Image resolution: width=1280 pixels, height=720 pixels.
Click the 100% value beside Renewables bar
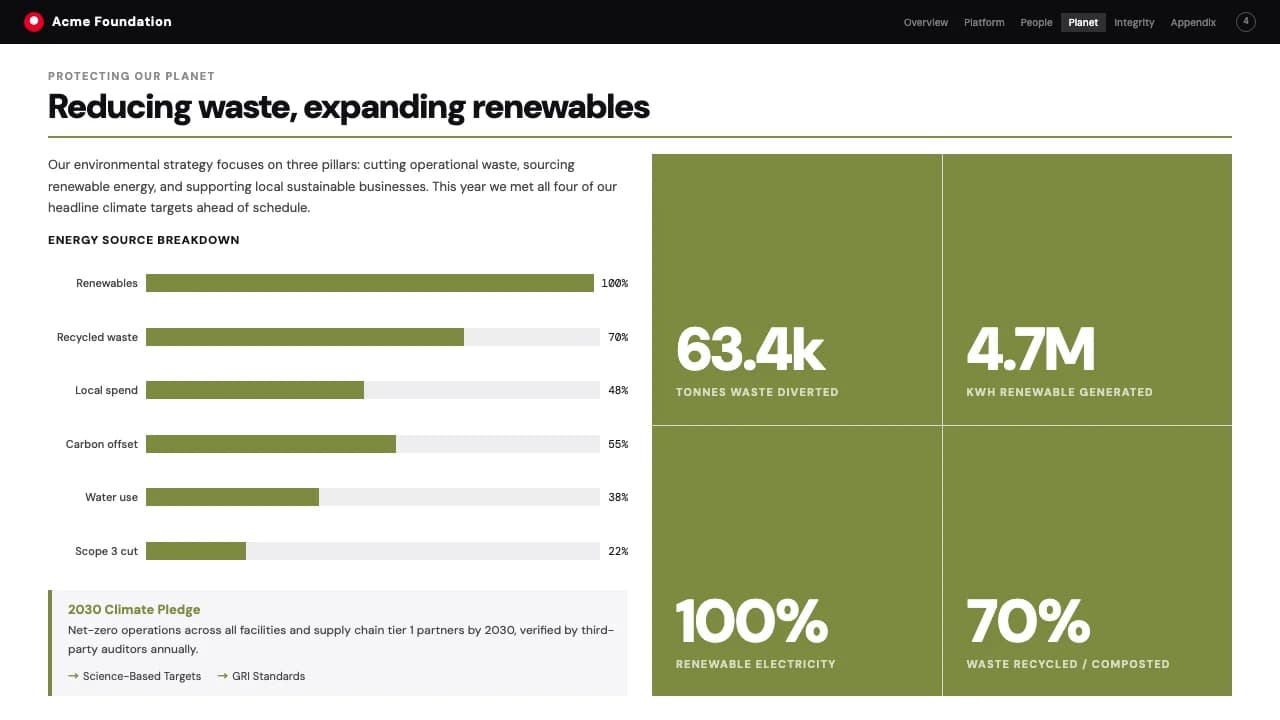(615, 283)
